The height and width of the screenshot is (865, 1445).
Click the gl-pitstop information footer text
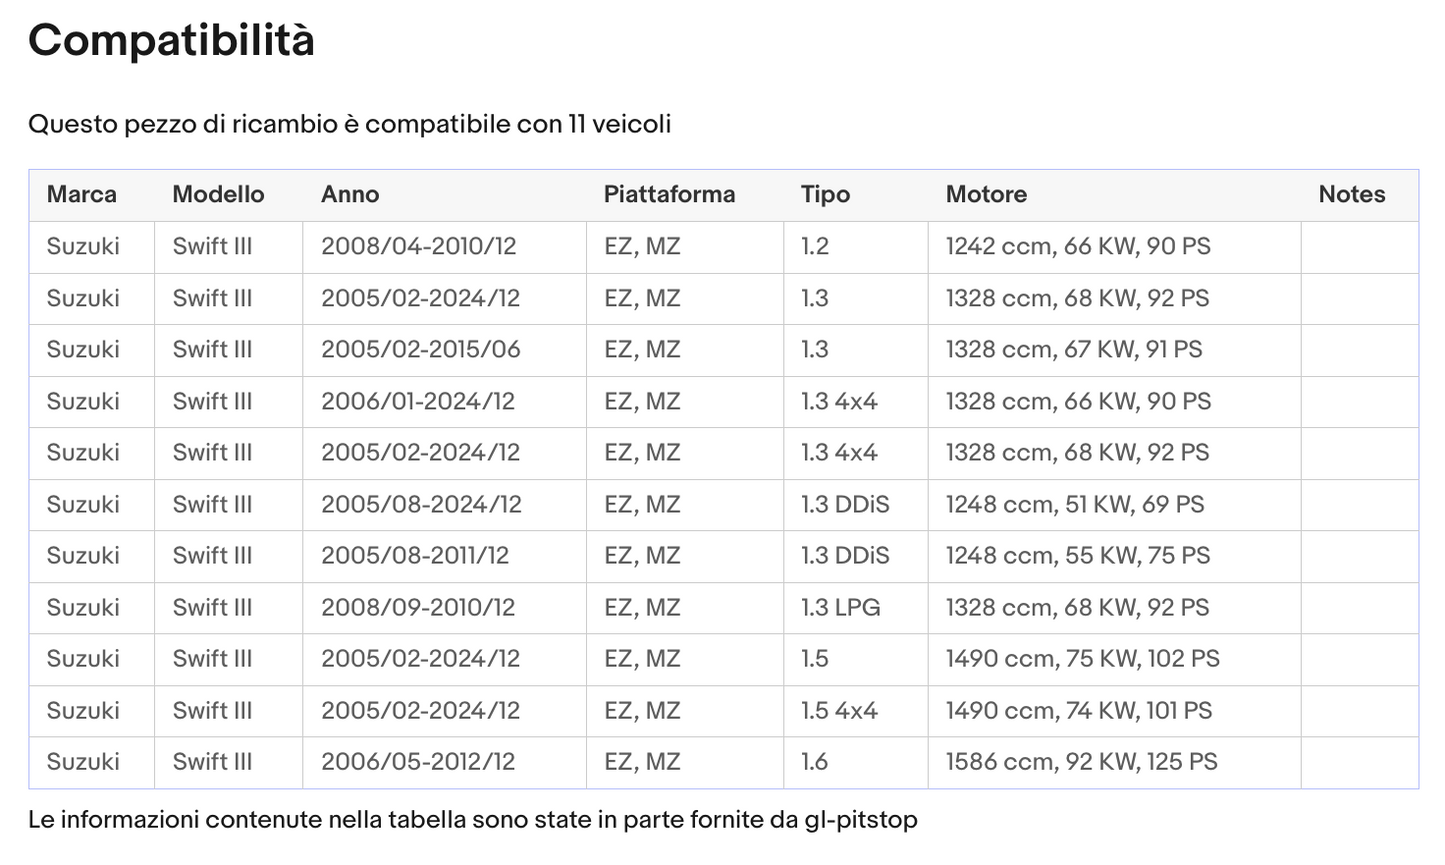[x=472, y=820]
